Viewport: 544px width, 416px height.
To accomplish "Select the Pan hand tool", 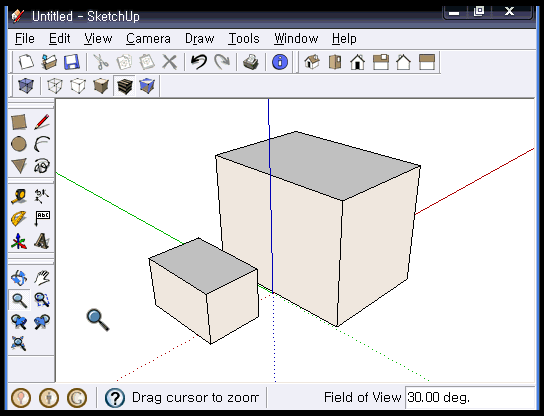I will tap(42, 278).
